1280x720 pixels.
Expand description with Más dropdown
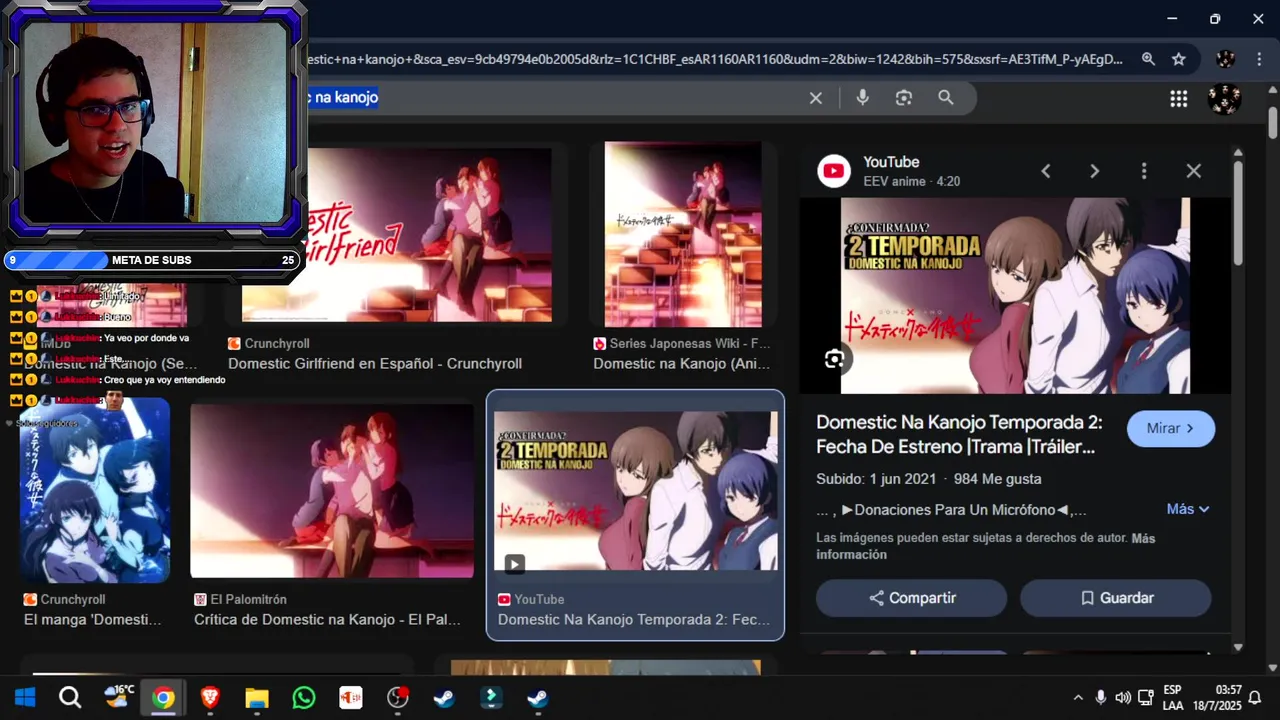click(1188, 509)
